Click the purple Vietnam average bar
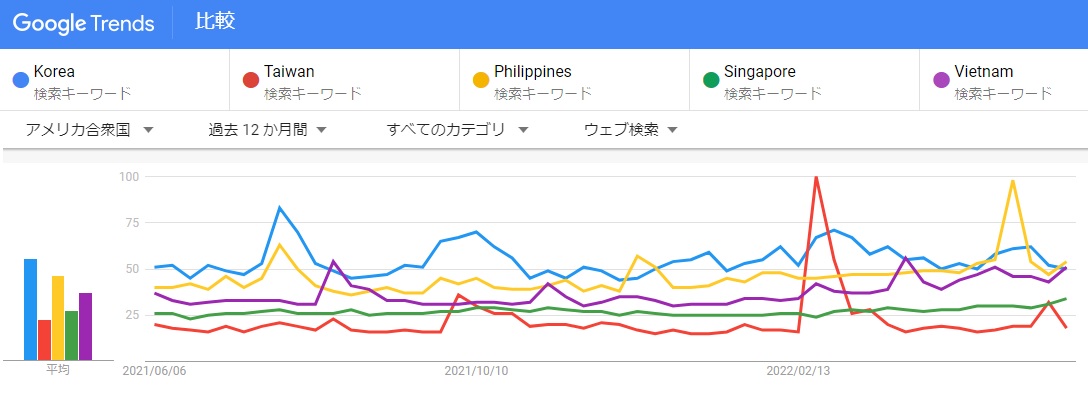 tap(85, 326)
